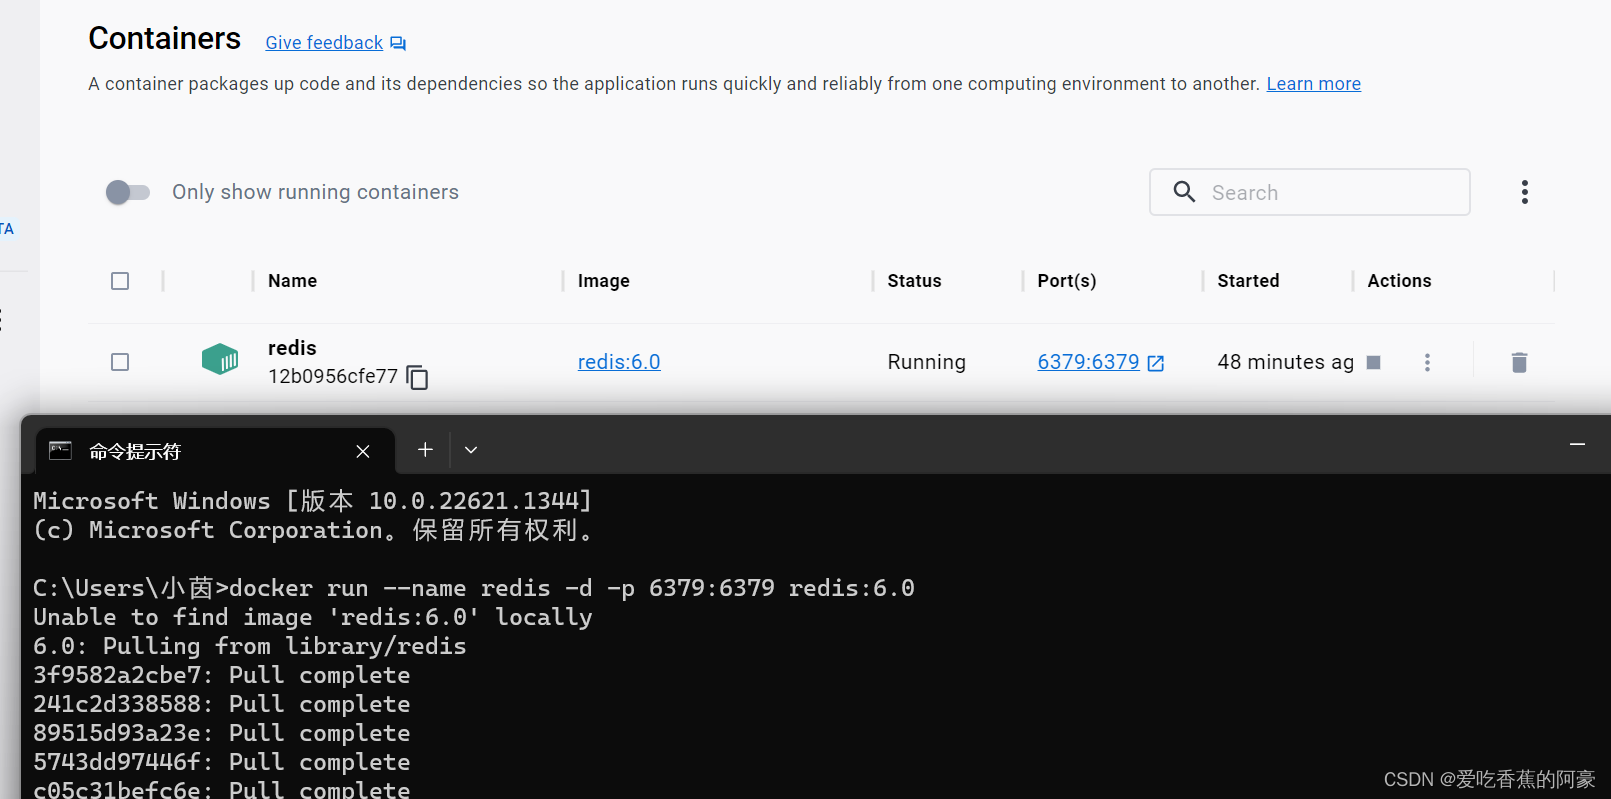This screenshot has height=799, width=1611.
Task: Click the Actions column header
Action: coord(1399,281)
